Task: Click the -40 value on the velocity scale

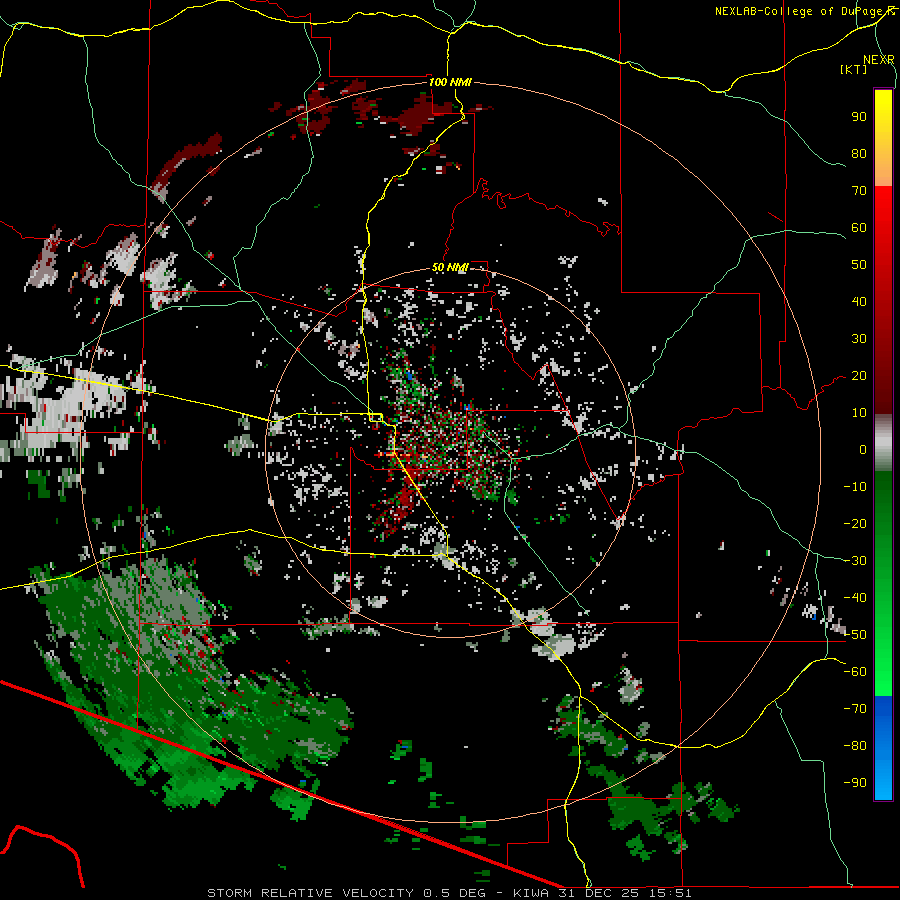Action: (855, 598)
